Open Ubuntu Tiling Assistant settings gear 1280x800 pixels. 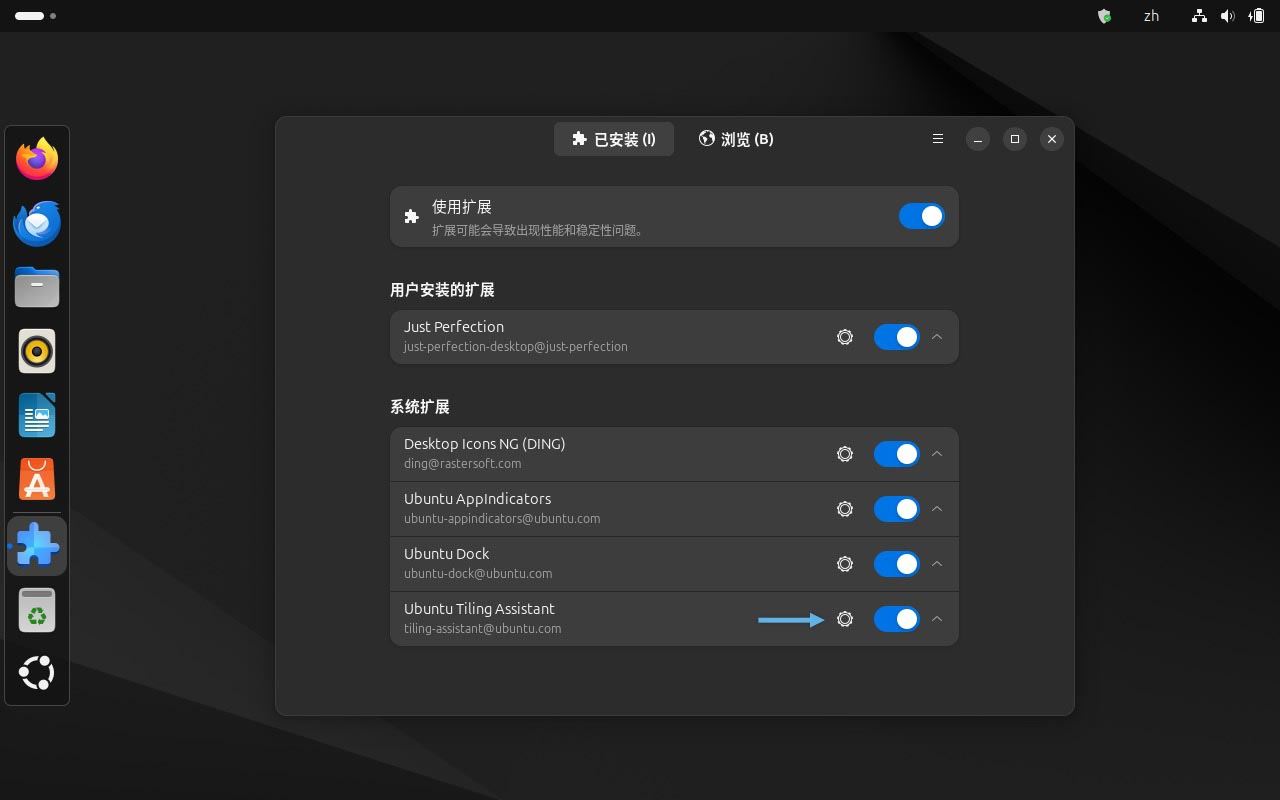[845, 619]
